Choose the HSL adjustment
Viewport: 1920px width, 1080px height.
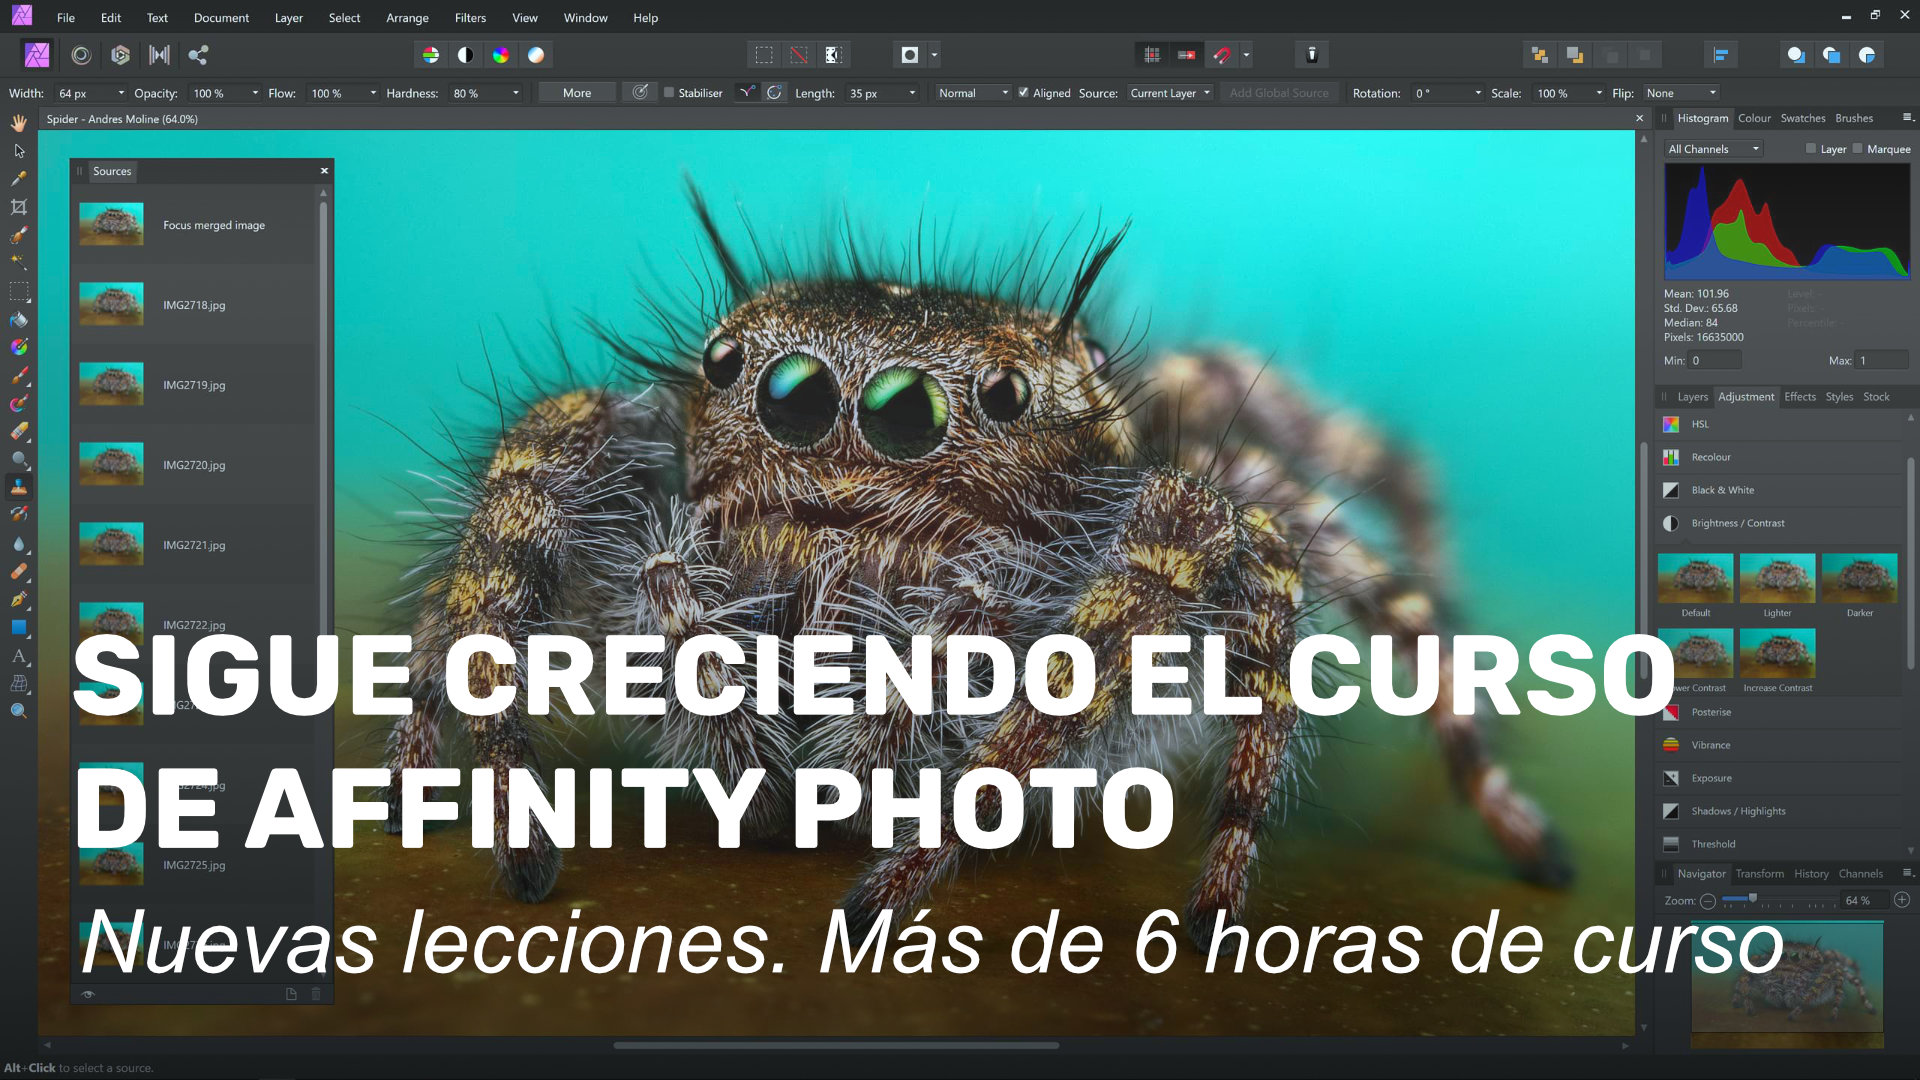1780,424
